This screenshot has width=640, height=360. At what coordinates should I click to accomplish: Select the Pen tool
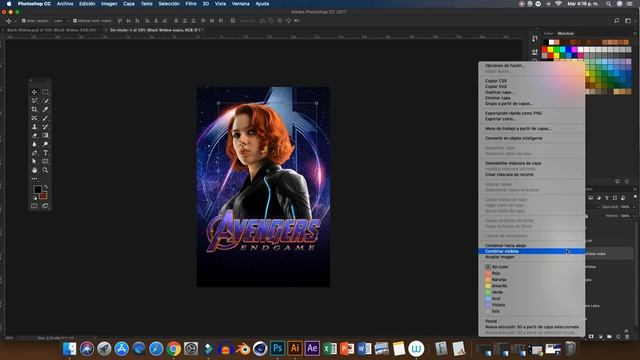(34, 153)
